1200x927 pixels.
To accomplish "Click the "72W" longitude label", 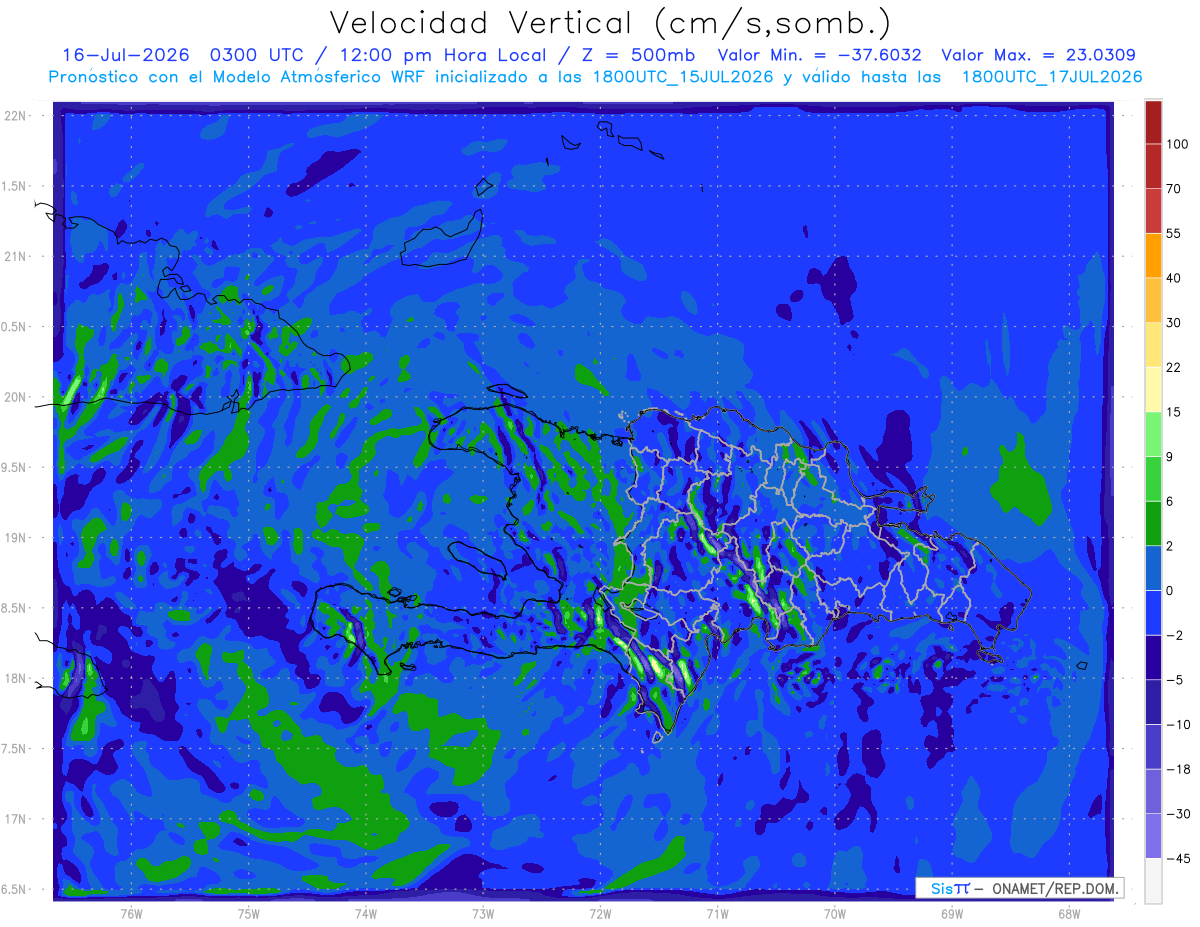I will point(600,914).
